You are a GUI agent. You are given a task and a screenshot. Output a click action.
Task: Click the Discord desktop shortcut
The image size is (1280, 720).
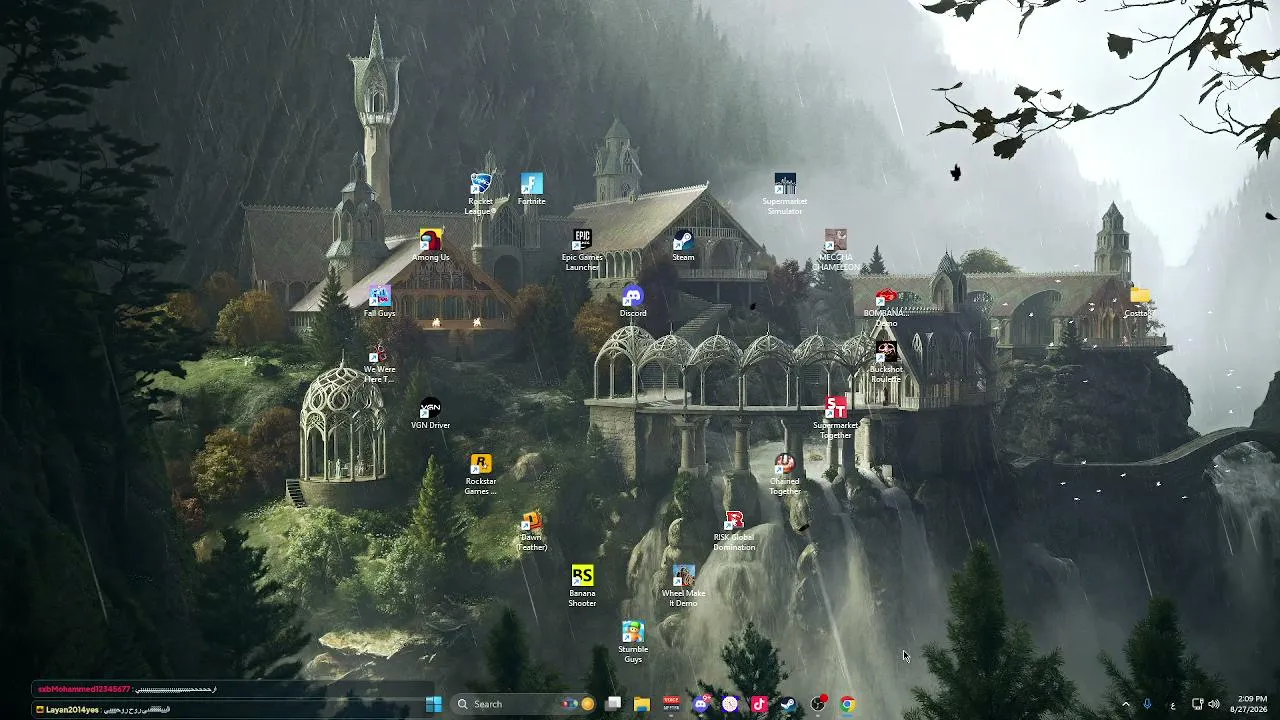pyautogui.click(x=633, y=301)
